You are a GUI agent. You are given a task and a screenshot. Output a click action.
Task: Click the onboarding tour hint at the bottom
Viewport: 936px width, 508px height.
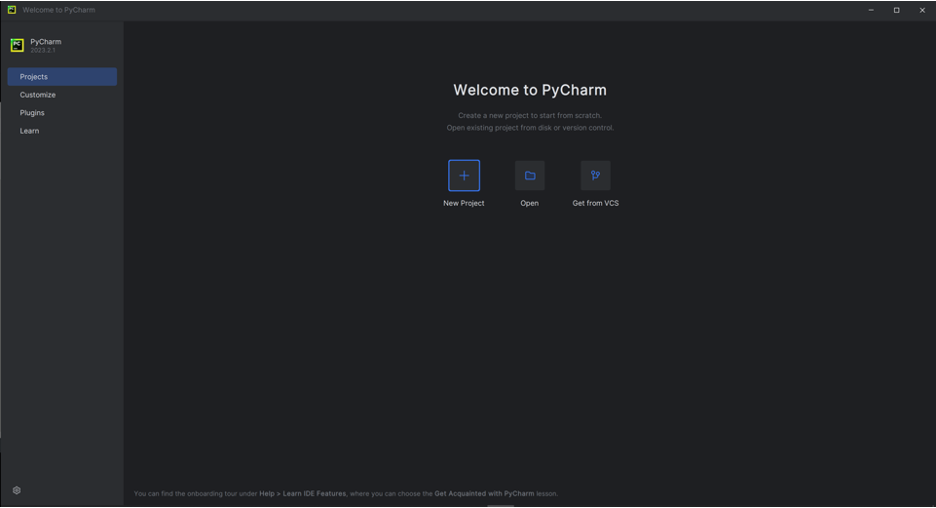[x=346, y=493]
